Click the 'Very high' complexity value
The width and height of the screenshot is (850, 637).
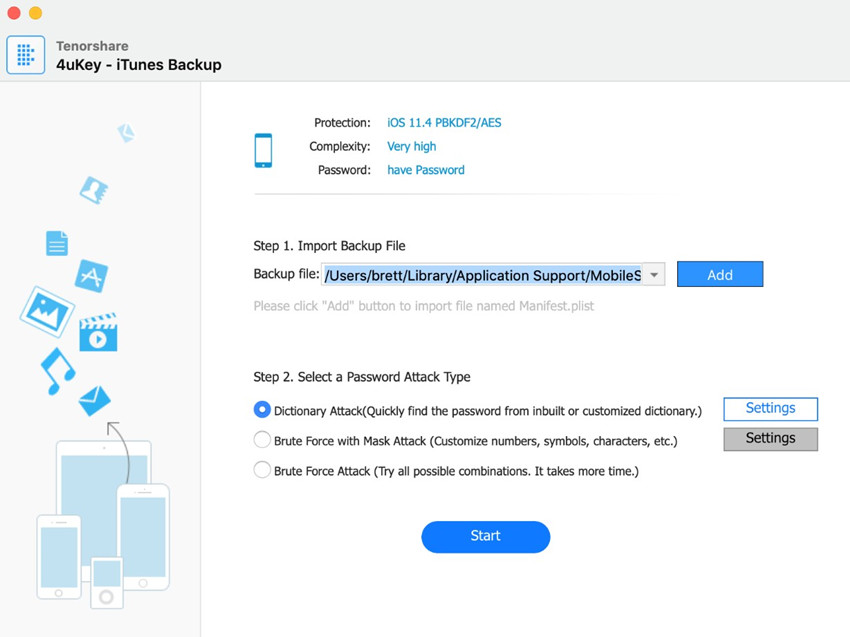(411, 146)
